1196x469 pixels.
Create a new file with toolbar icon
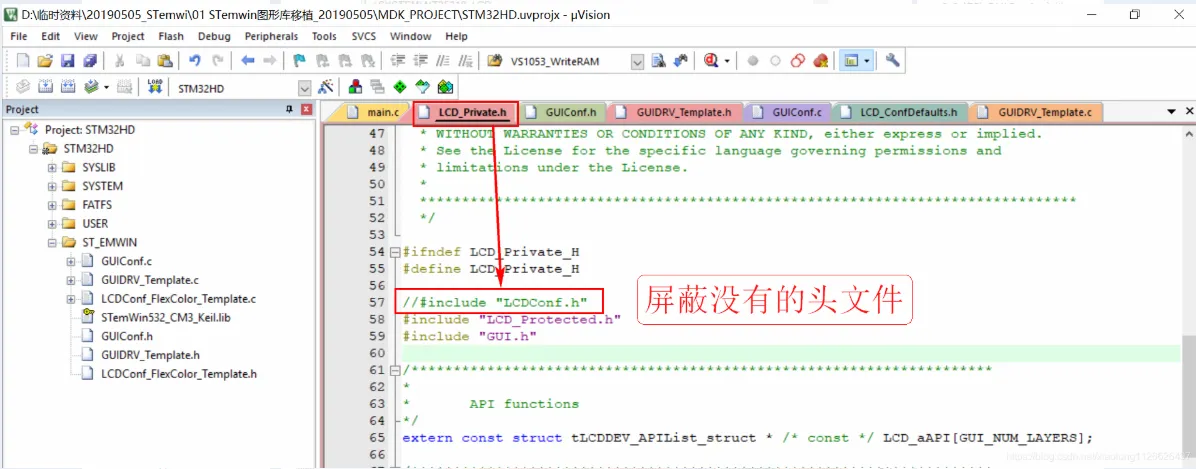pyautogui.click(x=23, y=60)
